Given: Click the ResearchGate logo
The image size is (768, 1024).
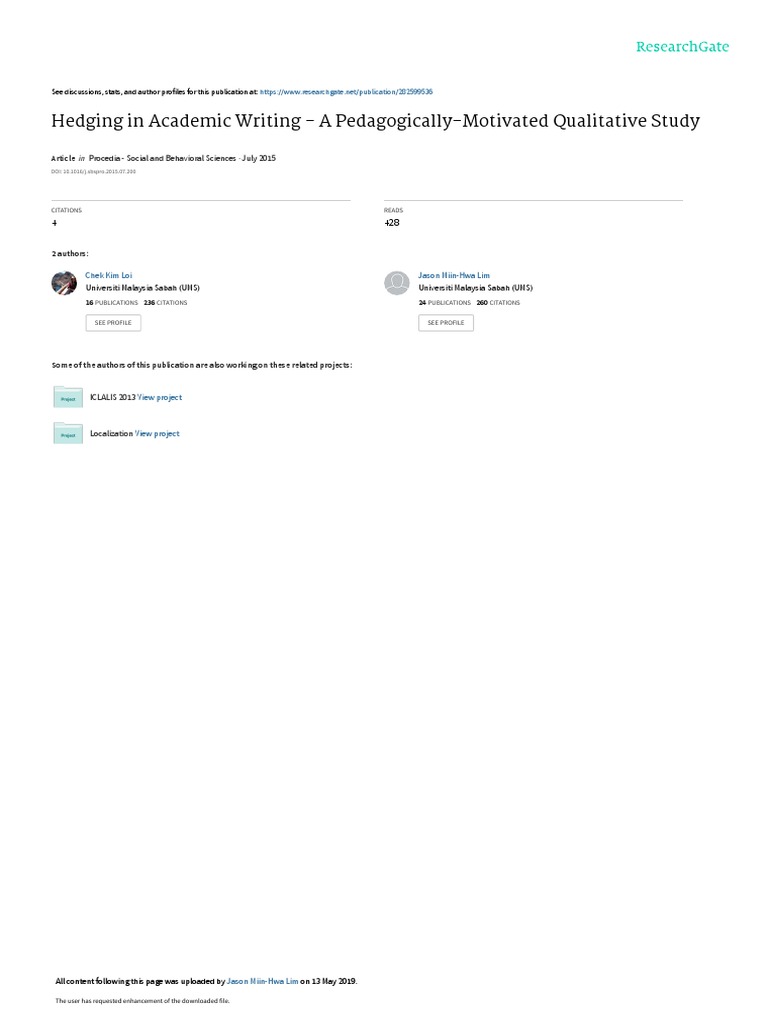Looking at the screenshot, I should click(x=682, y=47).
